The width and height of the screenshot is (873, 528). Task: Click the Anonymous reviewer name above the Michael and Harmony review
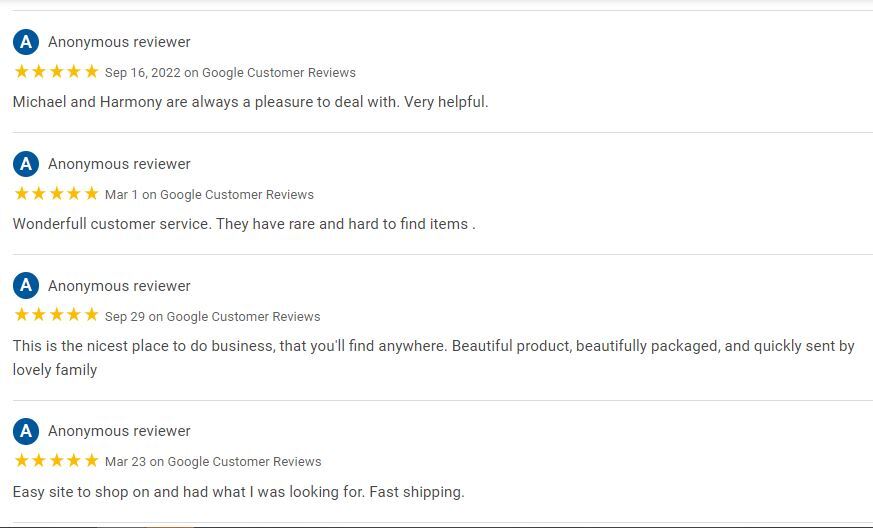tap(119, 42)
